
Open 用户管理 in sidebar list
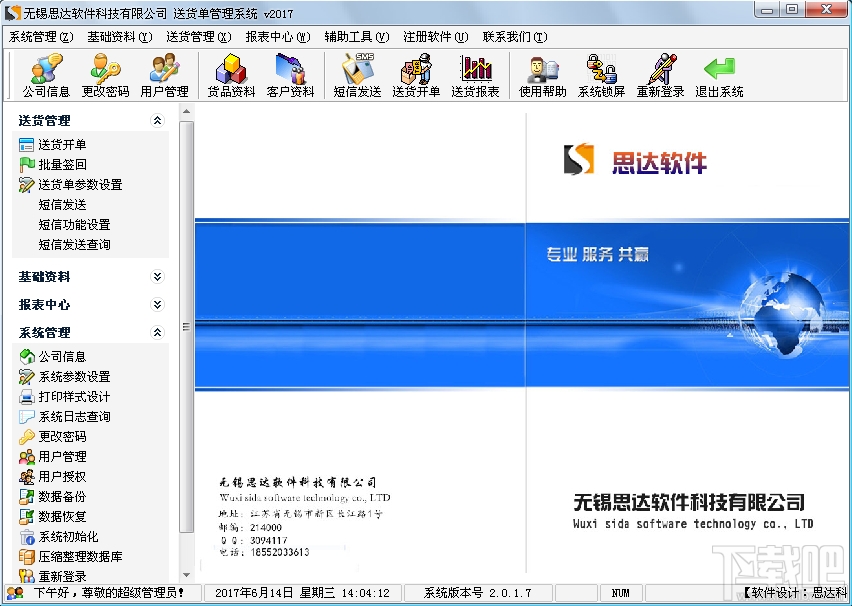click(x=53, y=457)
